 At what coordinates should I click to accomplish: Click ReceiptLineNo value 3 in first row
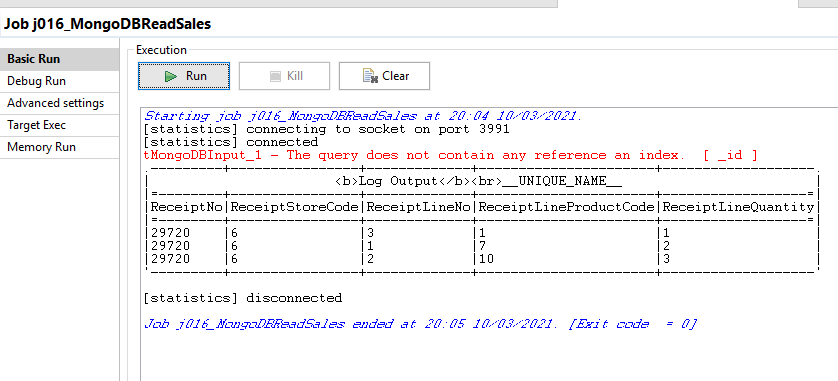pos(370,233)
